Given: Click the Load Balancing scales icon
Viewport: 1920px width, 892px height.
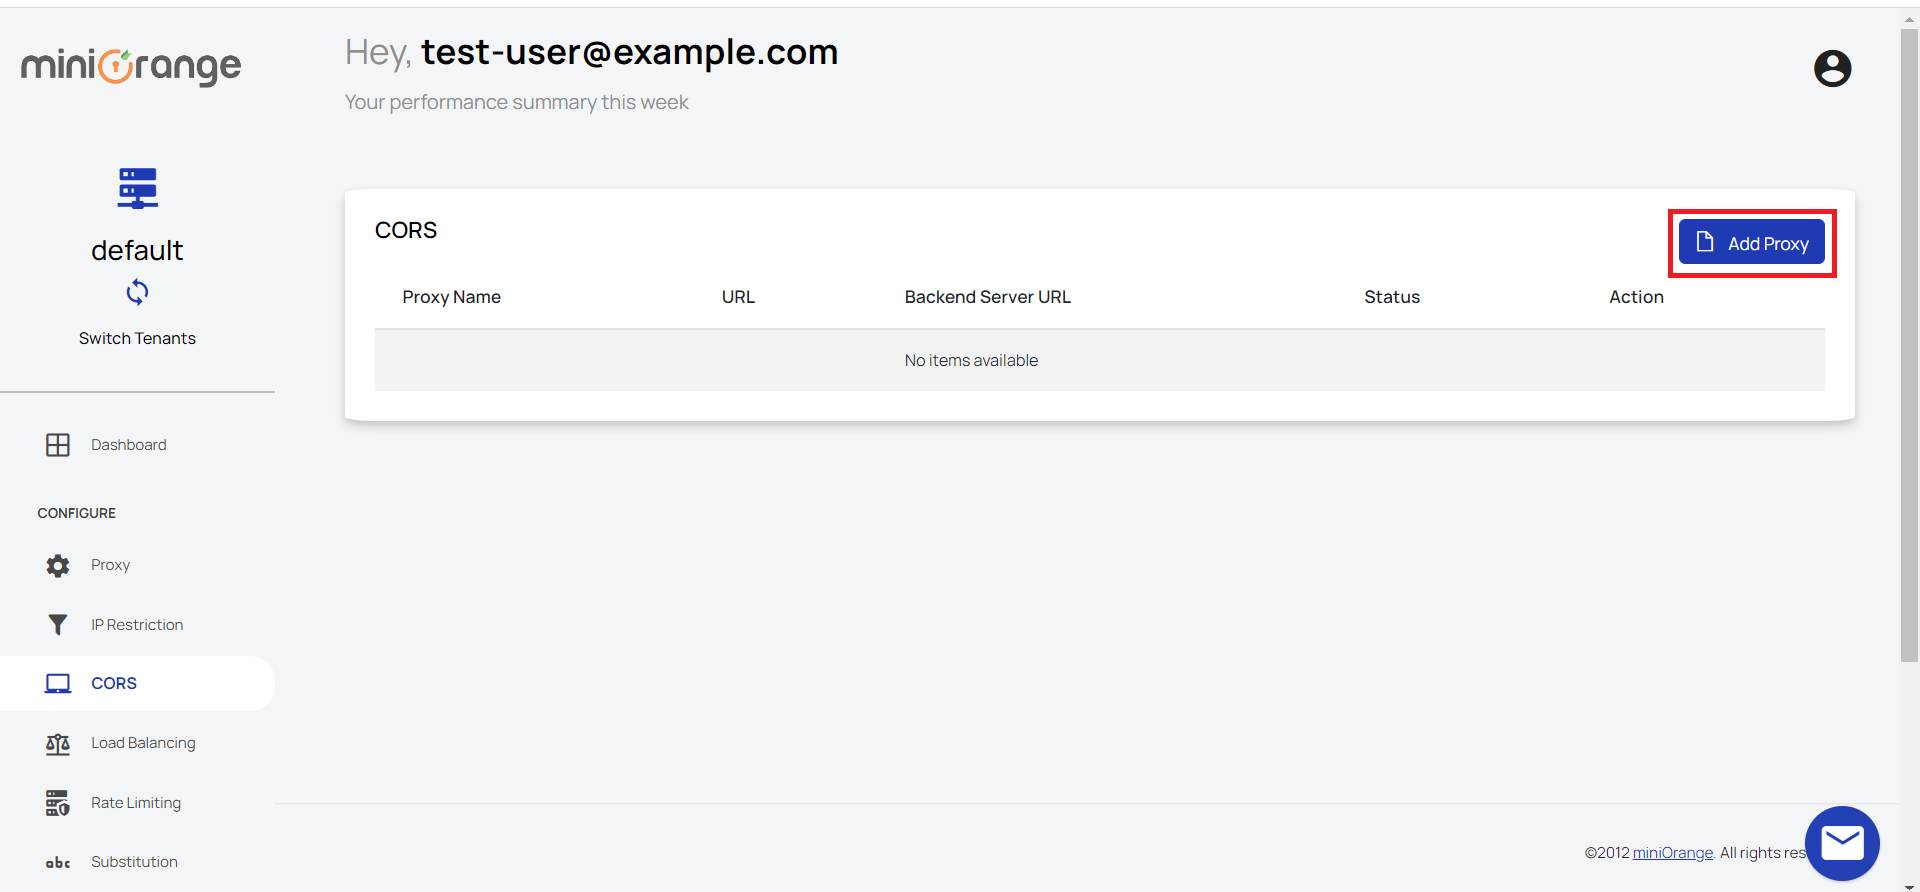Looking at the screenshot, I should pyautogui.click(x=58, y=744).
